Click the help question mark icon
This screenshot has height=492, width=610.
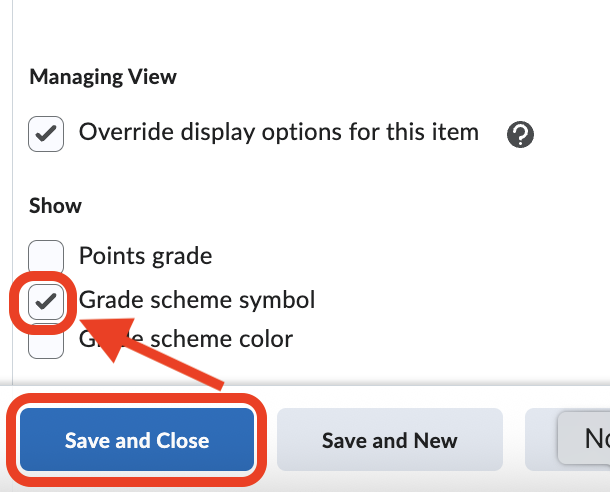(x=520, y=134)
